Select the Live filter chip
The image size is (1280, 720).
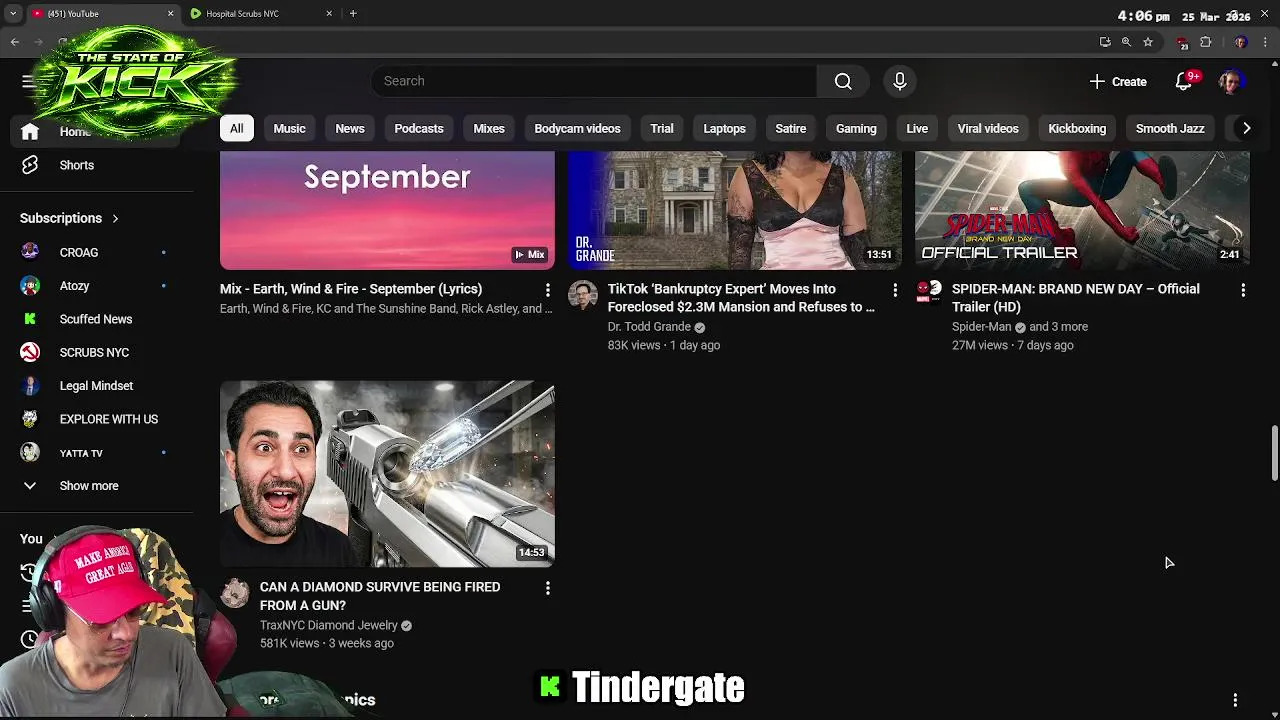pos(917,128)
